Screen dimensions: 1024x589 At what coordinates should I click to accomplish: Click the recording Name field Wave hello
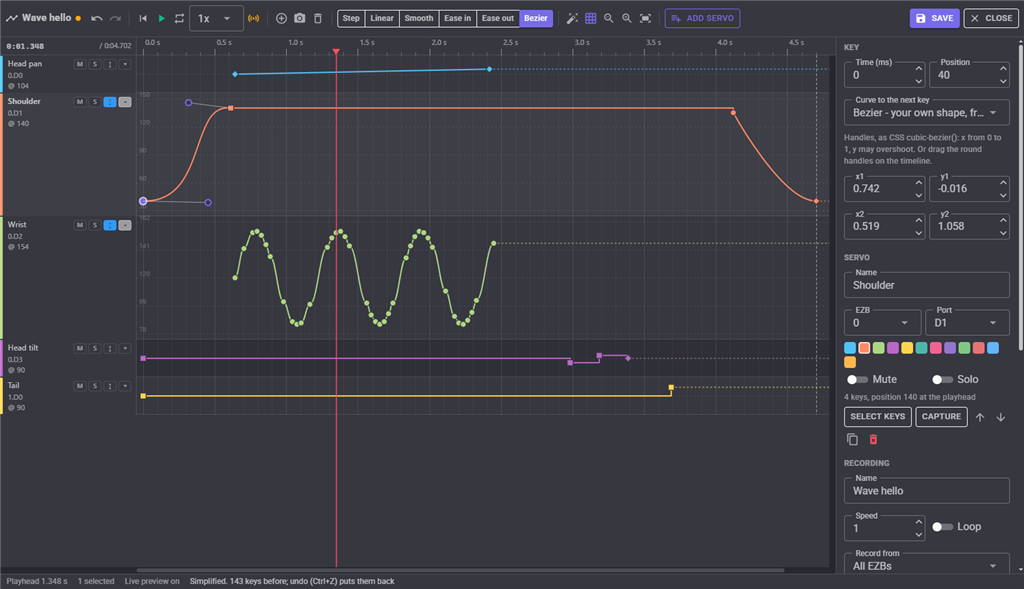[926, 491]
